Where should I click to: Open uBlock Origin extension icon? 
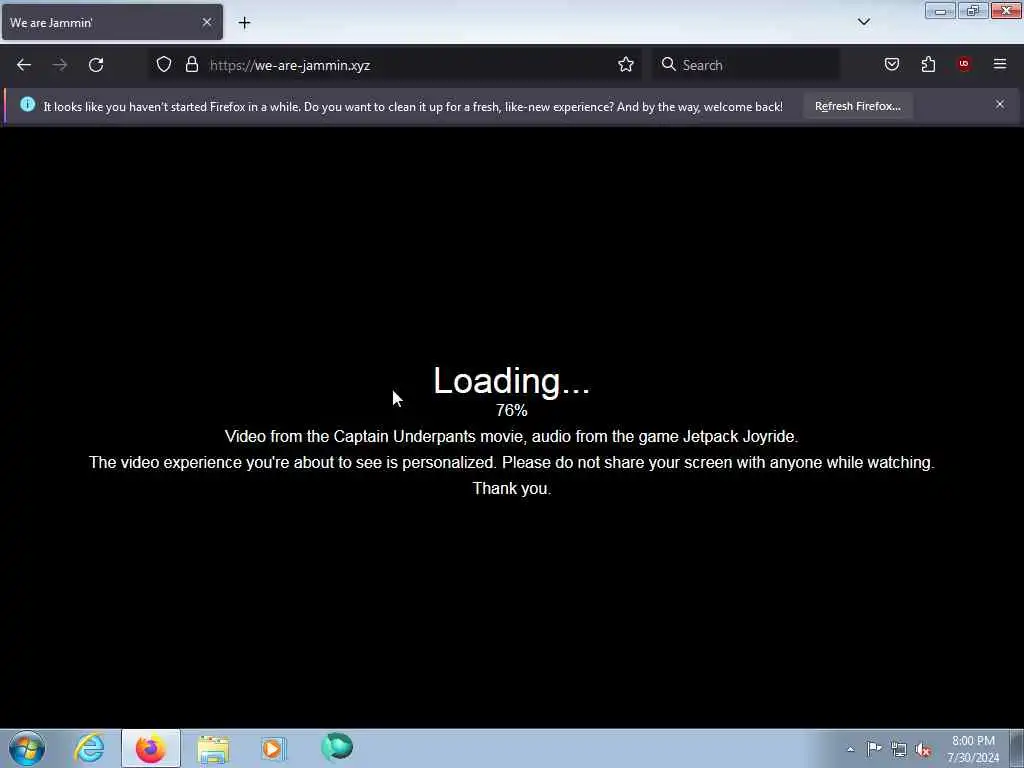[964, 64]
